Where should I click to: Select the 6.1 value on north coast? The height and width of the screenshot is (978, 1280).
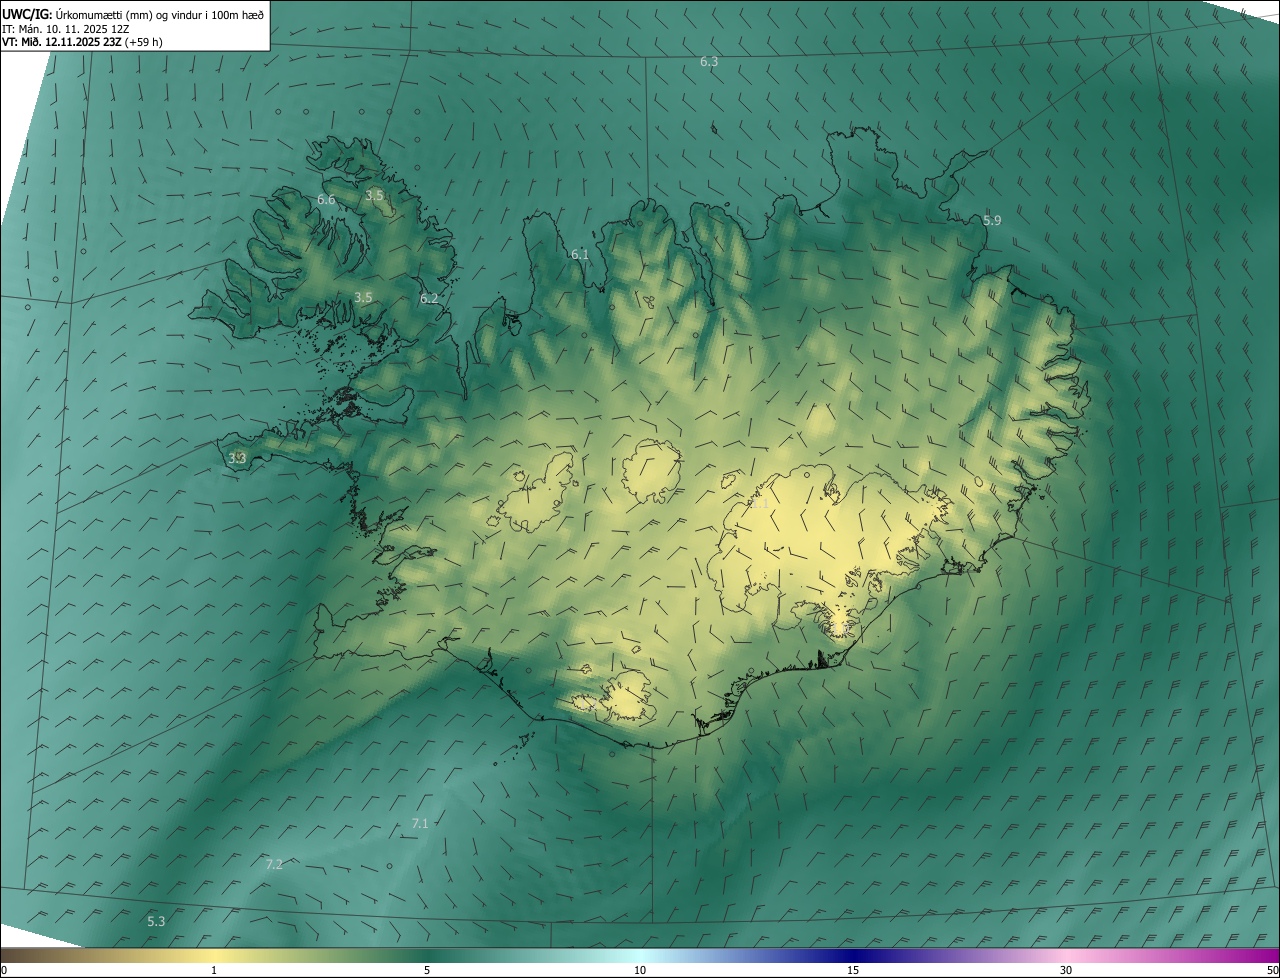pyautogui.click(x=580, y=255)
